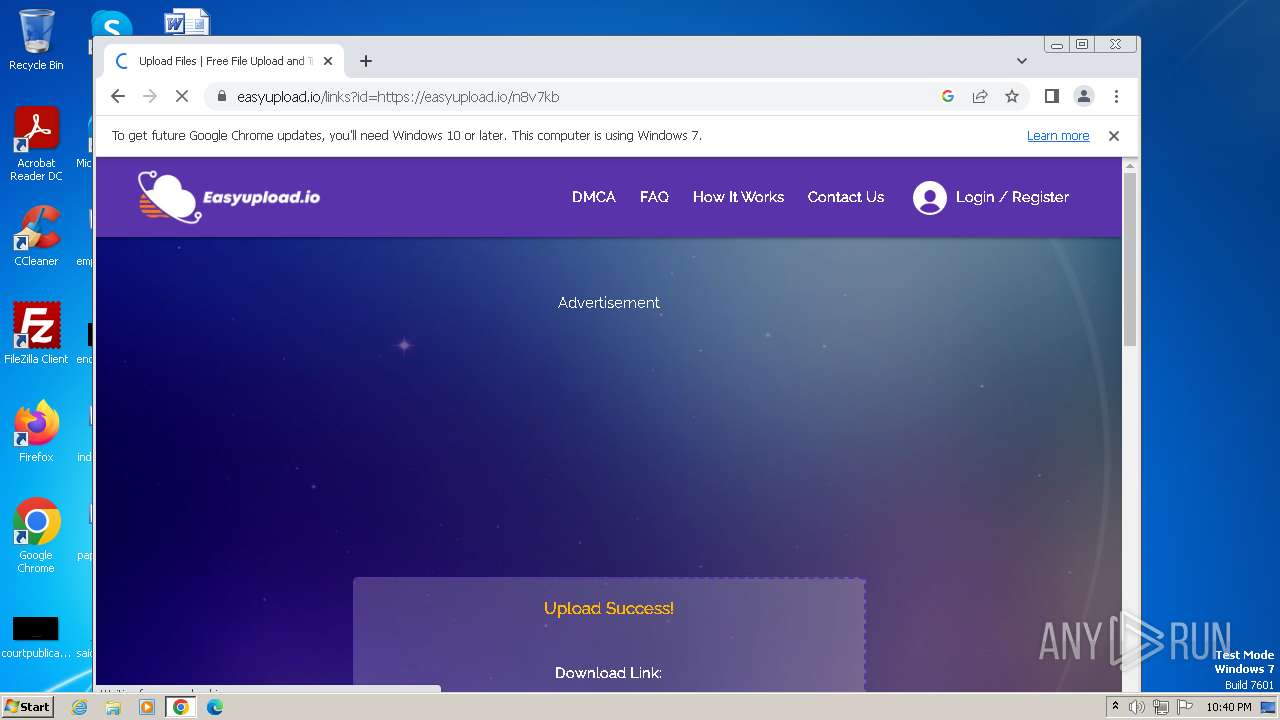Viewport: 1280px width, 720px height.
Task: Click the Advertisement label
Action: click(x=609, y=303)
